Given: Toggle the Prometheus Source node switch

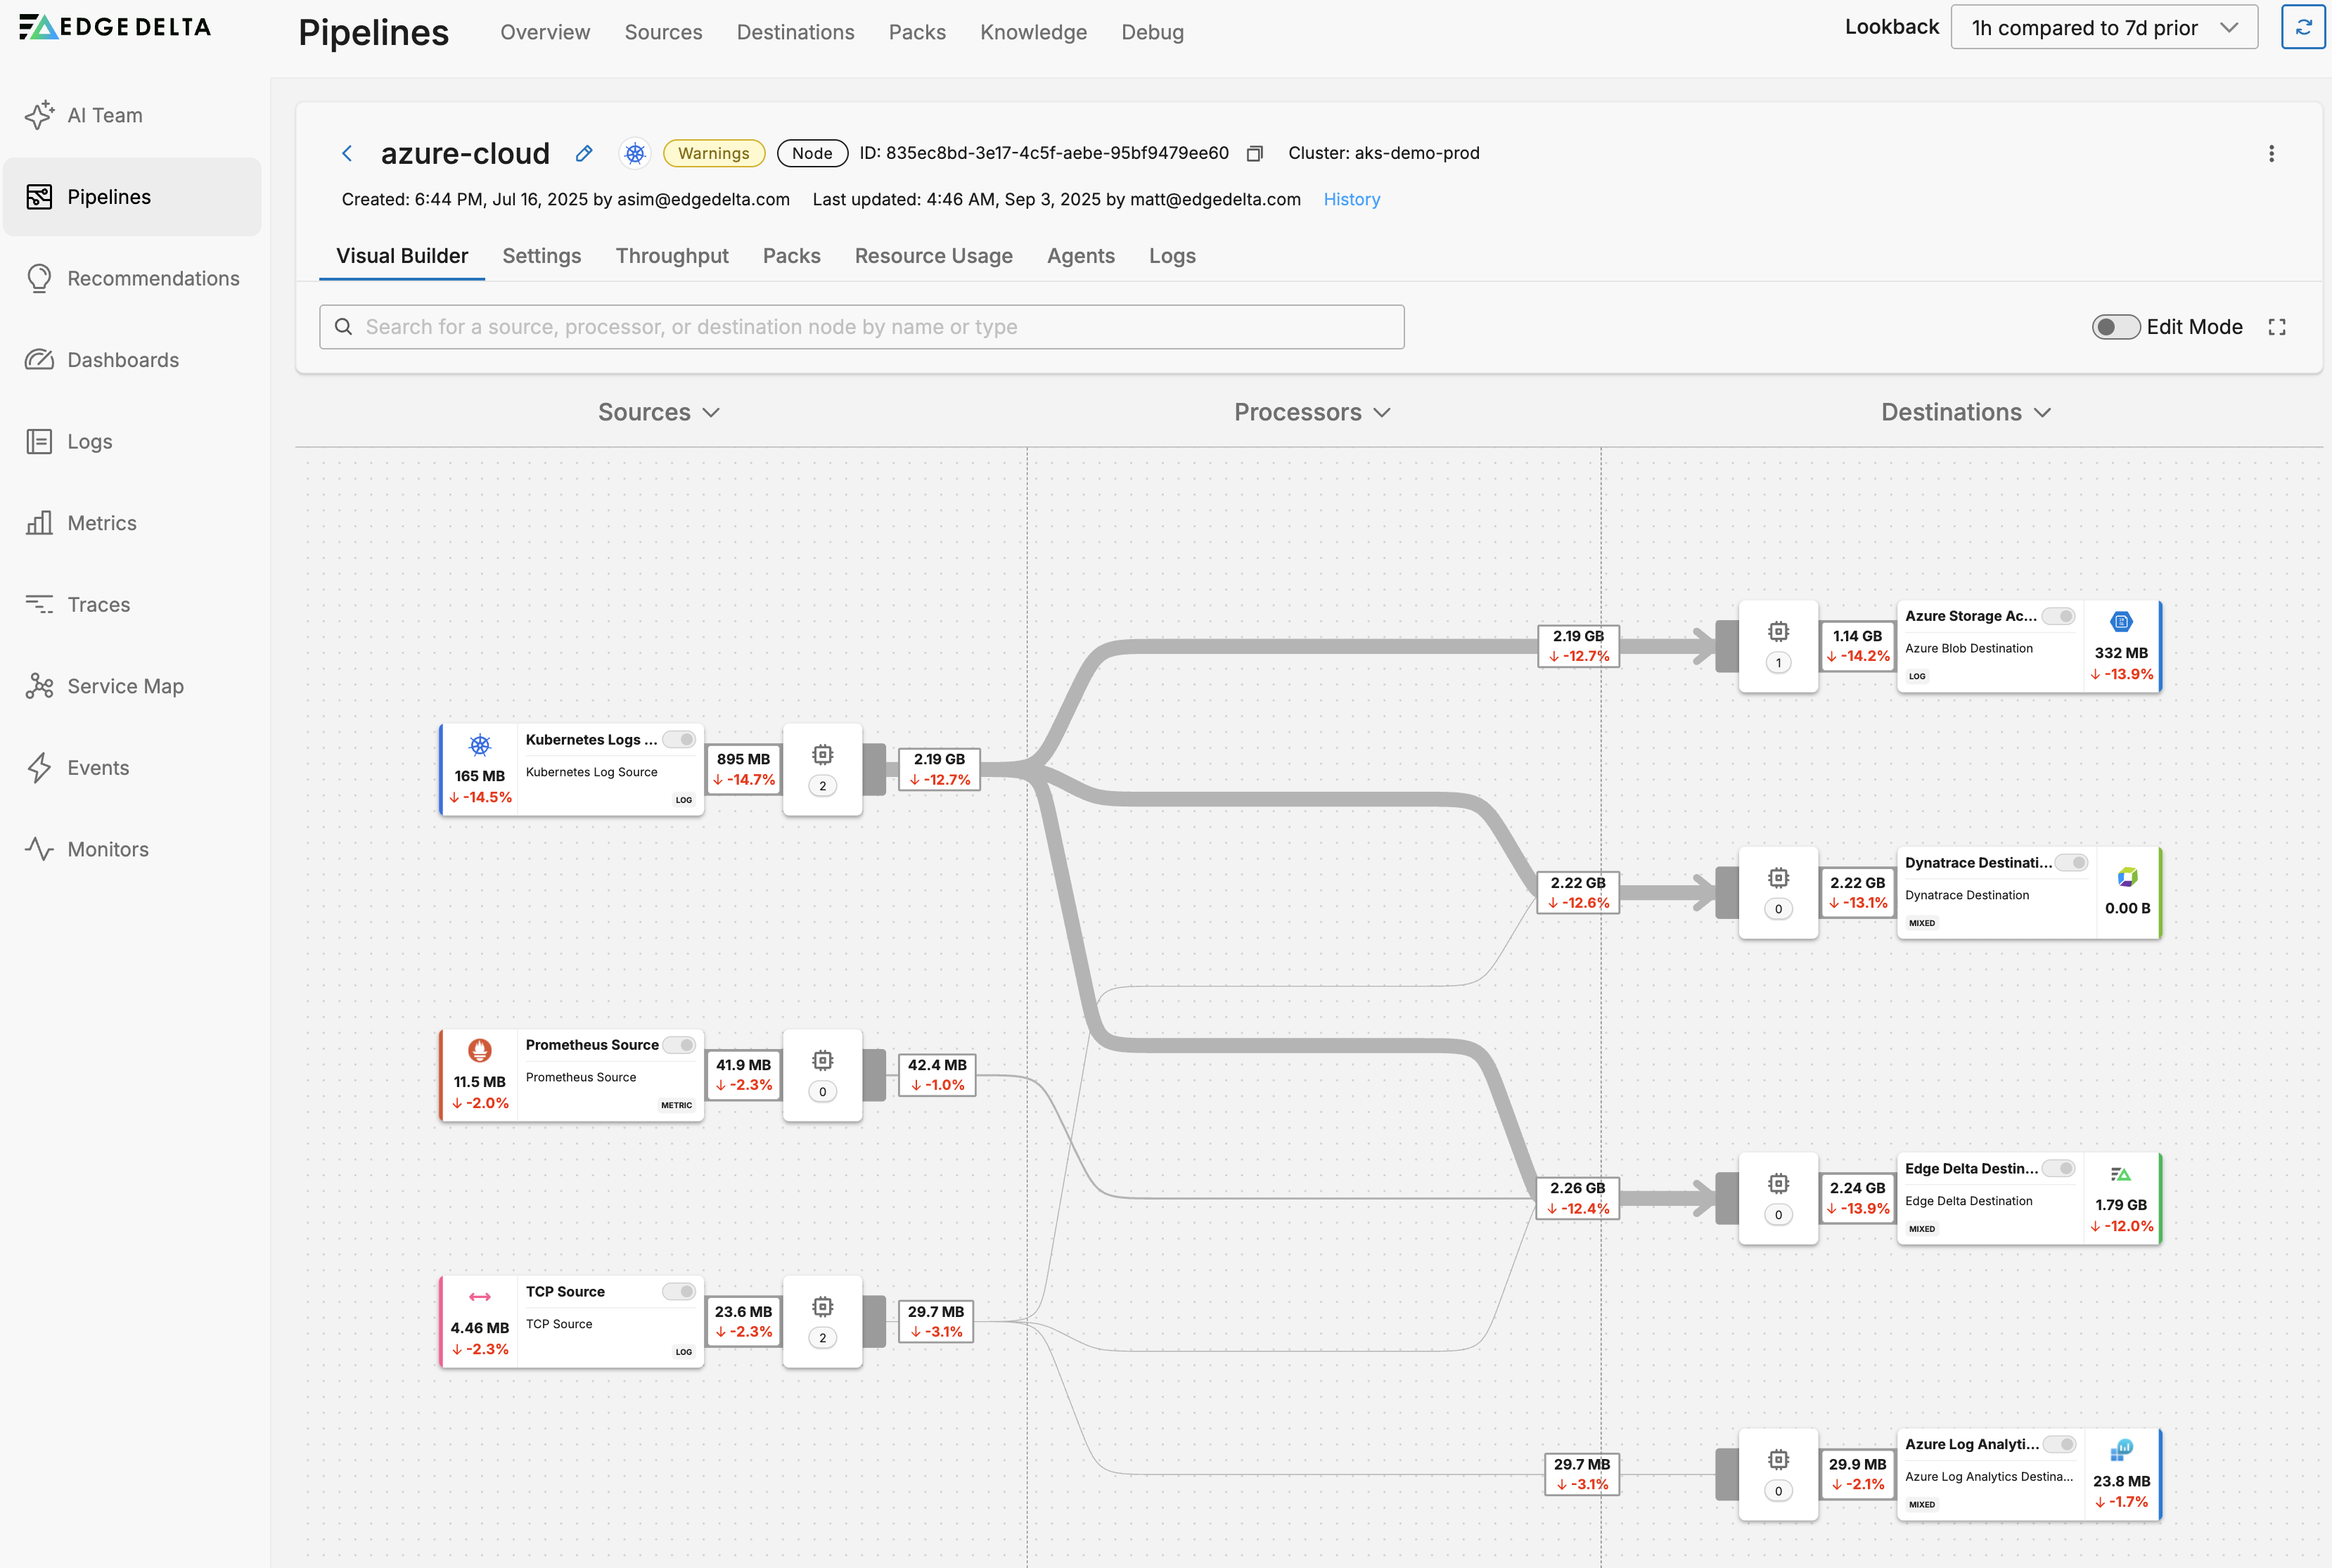Looking at the screenshot, I should [680, 1045].
